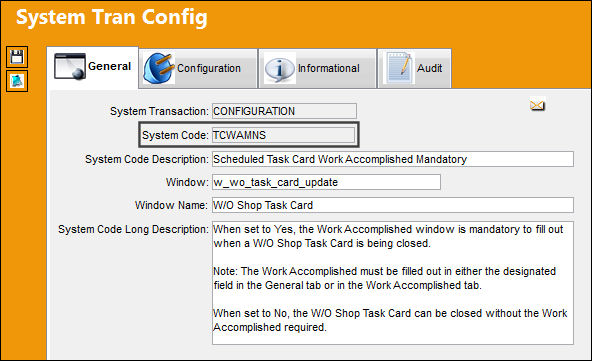Viewport: 592px width, 361px height.
Task: Click the envelope mail icon
Action: [537, 105]
